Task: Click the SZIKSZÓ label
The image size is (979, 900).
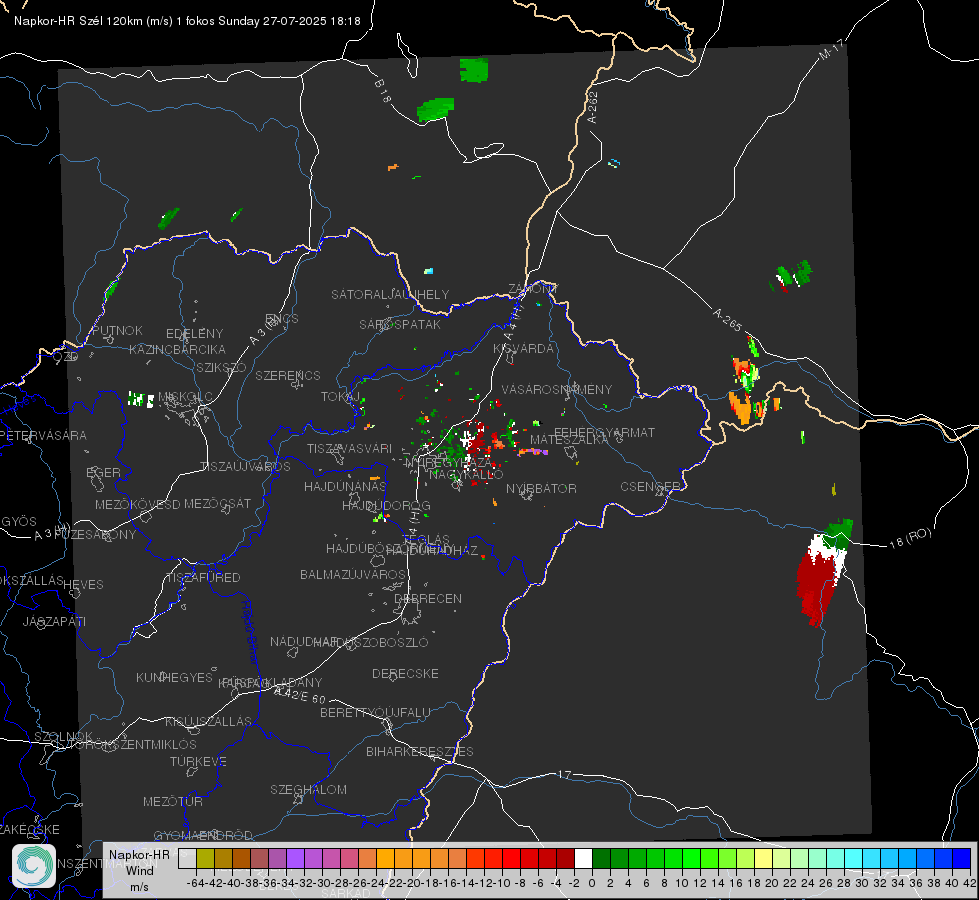Action: tap(222, 367)
